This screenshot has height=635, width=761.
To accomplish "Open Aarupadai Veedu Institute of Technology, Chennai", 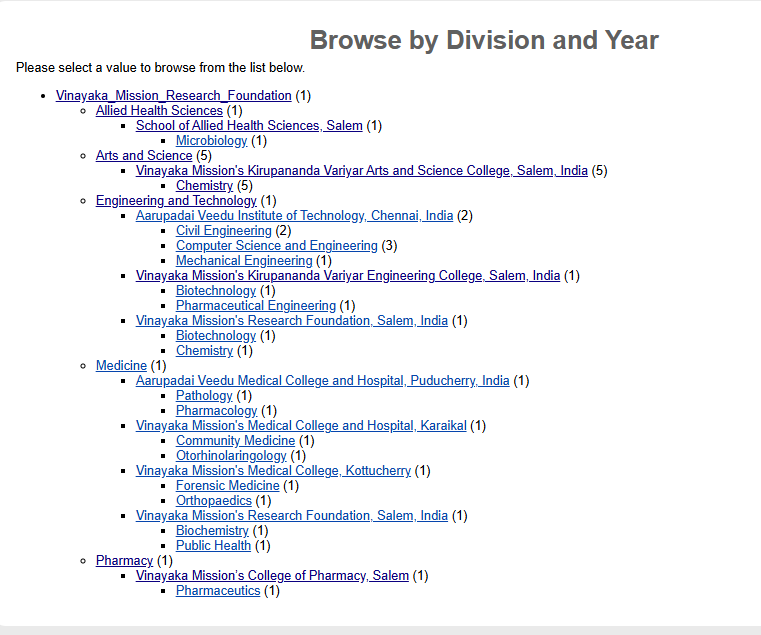I will pos(294,216).
